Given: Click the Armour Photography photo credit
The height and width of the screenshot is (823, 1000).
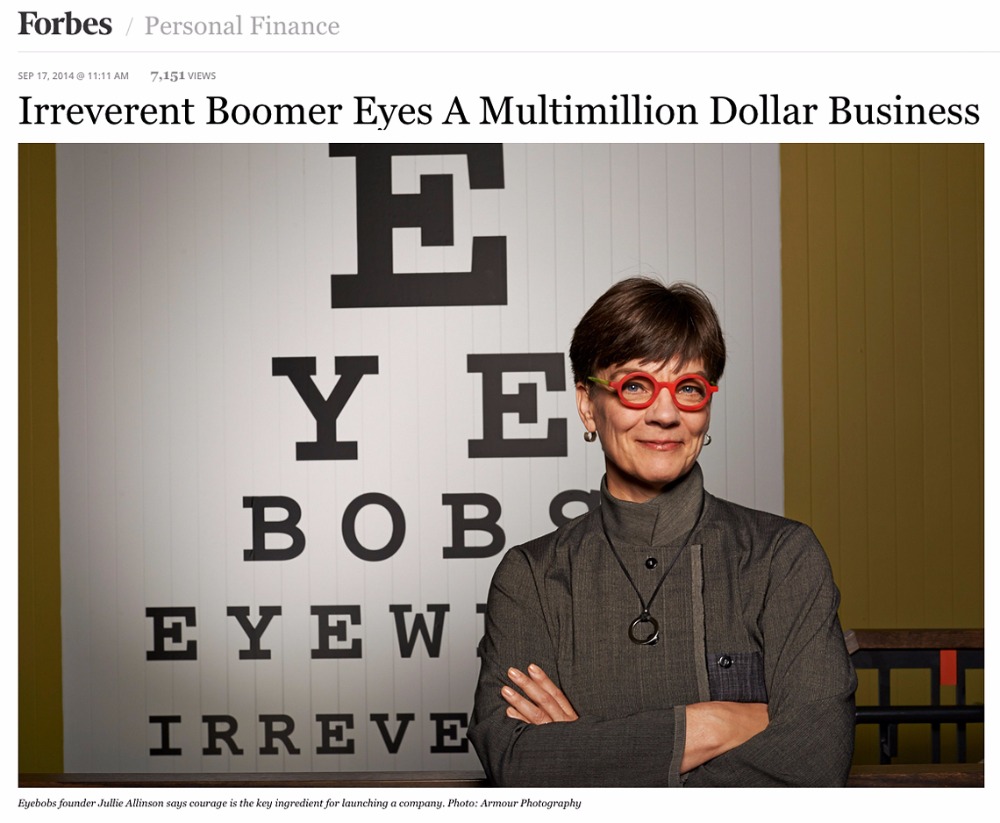Looking at the screenshot, I should click(x=531, y=803).
